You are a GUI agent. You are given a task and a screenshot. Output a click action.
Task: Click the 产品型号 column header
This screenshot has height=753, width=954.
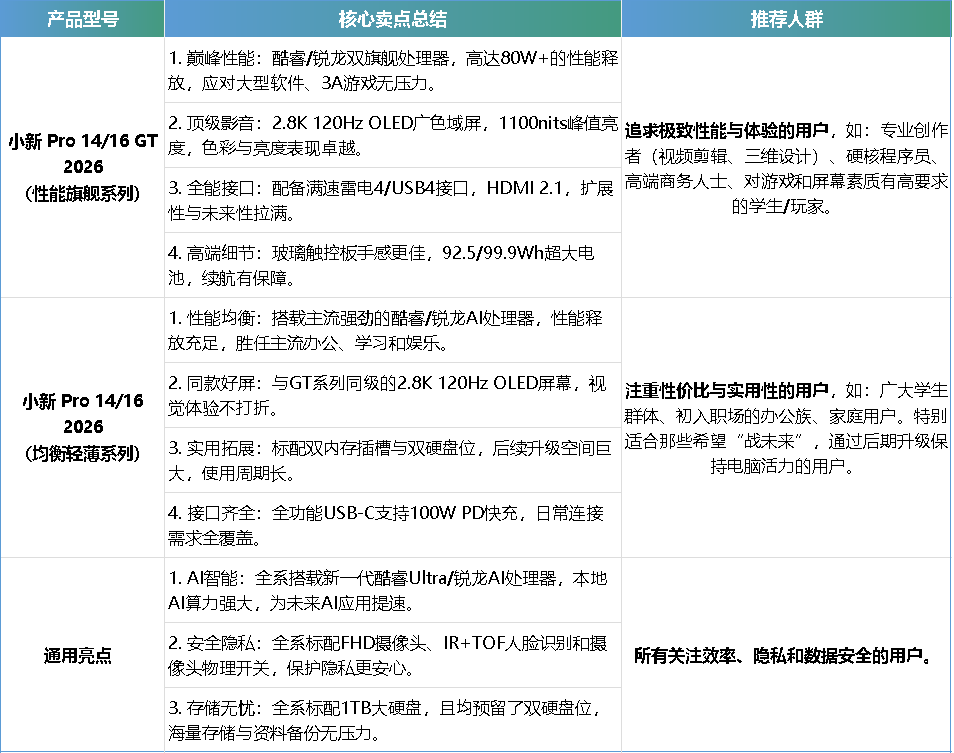click(81, 19)
